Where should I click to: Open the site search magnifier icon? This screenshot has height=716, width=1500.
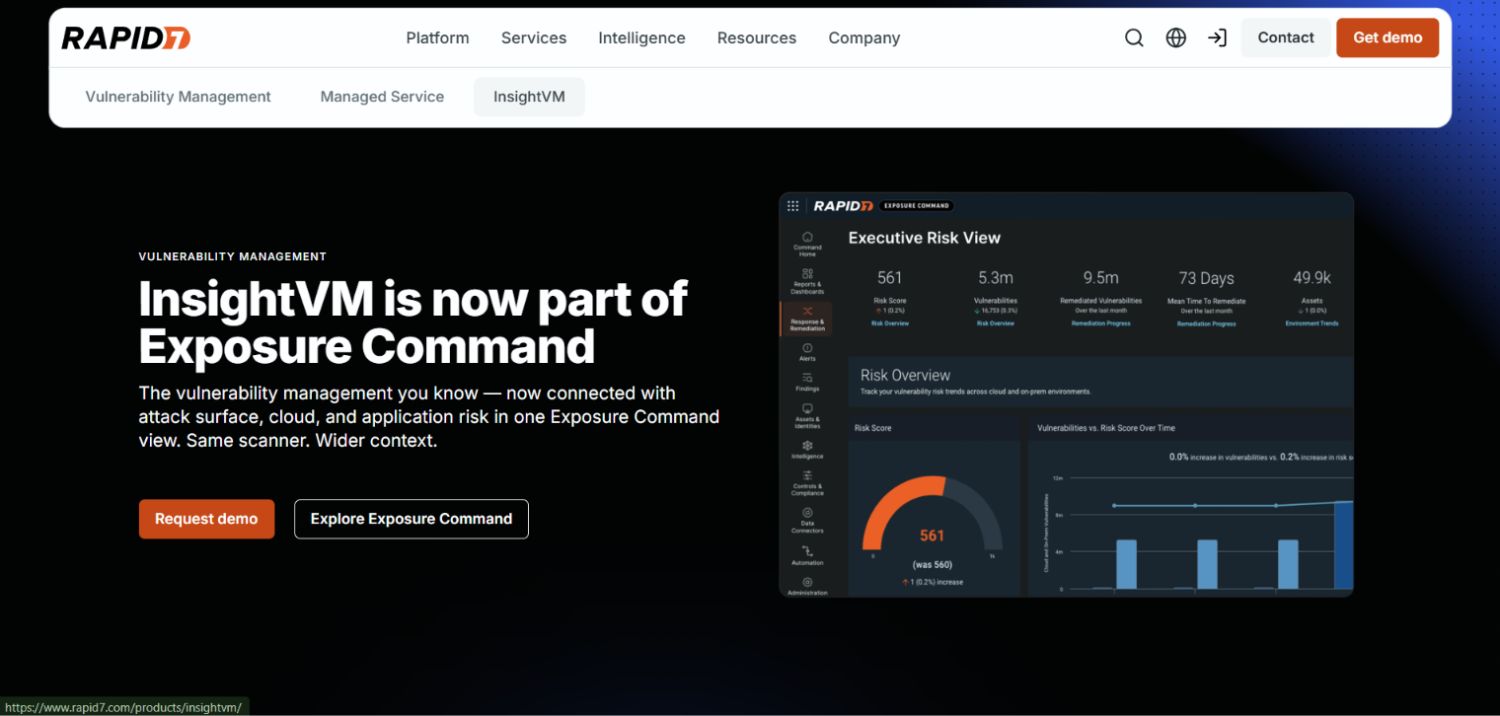[1134, 38]
